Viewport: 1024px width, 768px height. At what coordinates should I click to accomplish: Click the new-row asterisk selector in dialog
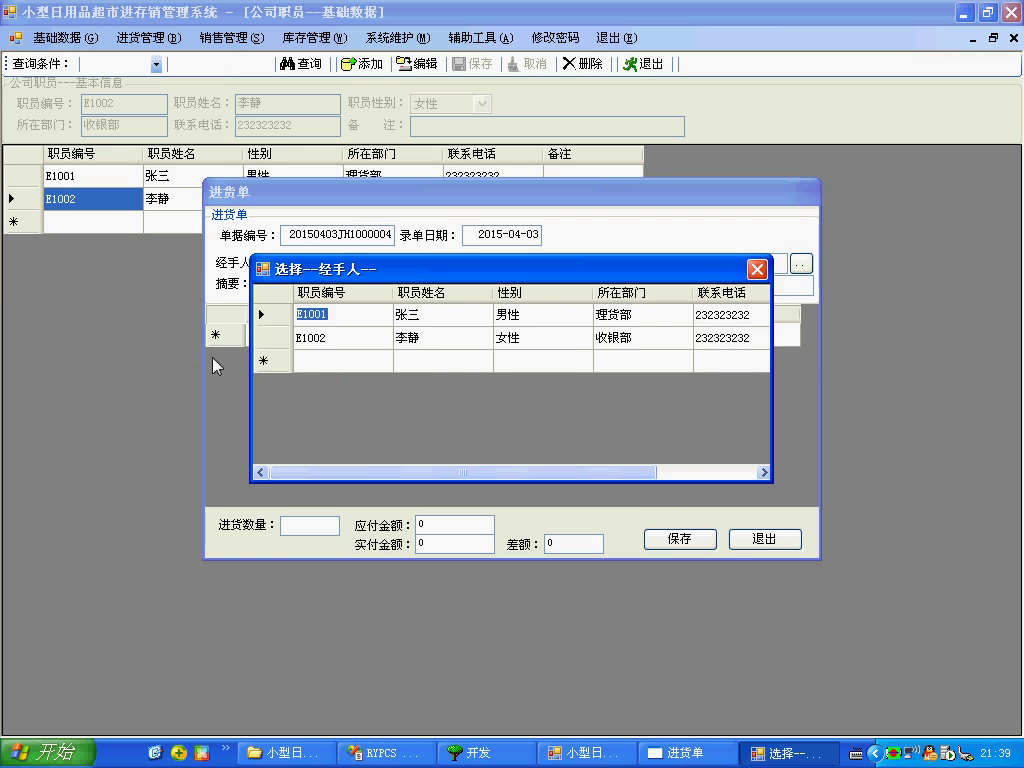[x=273, y=361]
